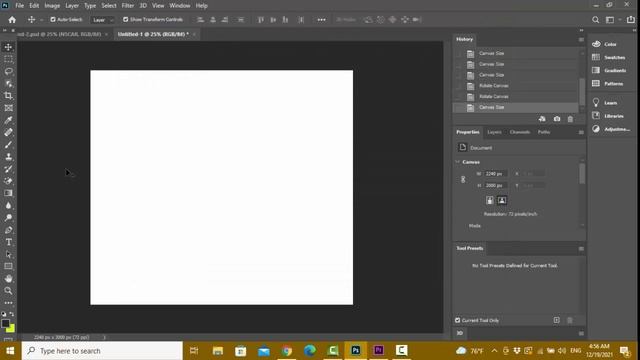
Task: Toggle the Show Transform Controls checkbox
Action: [125, 19]
